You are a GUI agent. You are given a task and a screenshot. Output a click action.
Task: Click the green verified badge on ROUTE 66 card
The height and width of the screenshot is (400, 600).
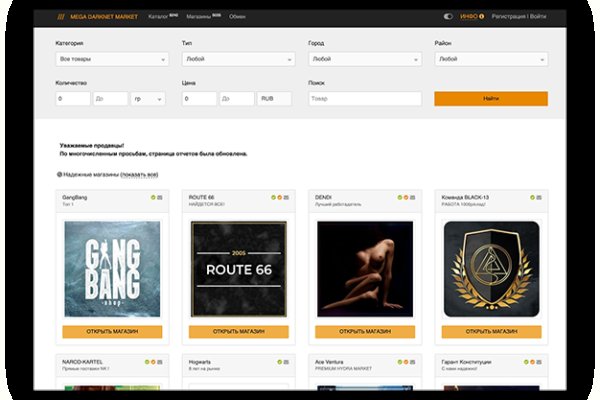click(x=274, y=197)
